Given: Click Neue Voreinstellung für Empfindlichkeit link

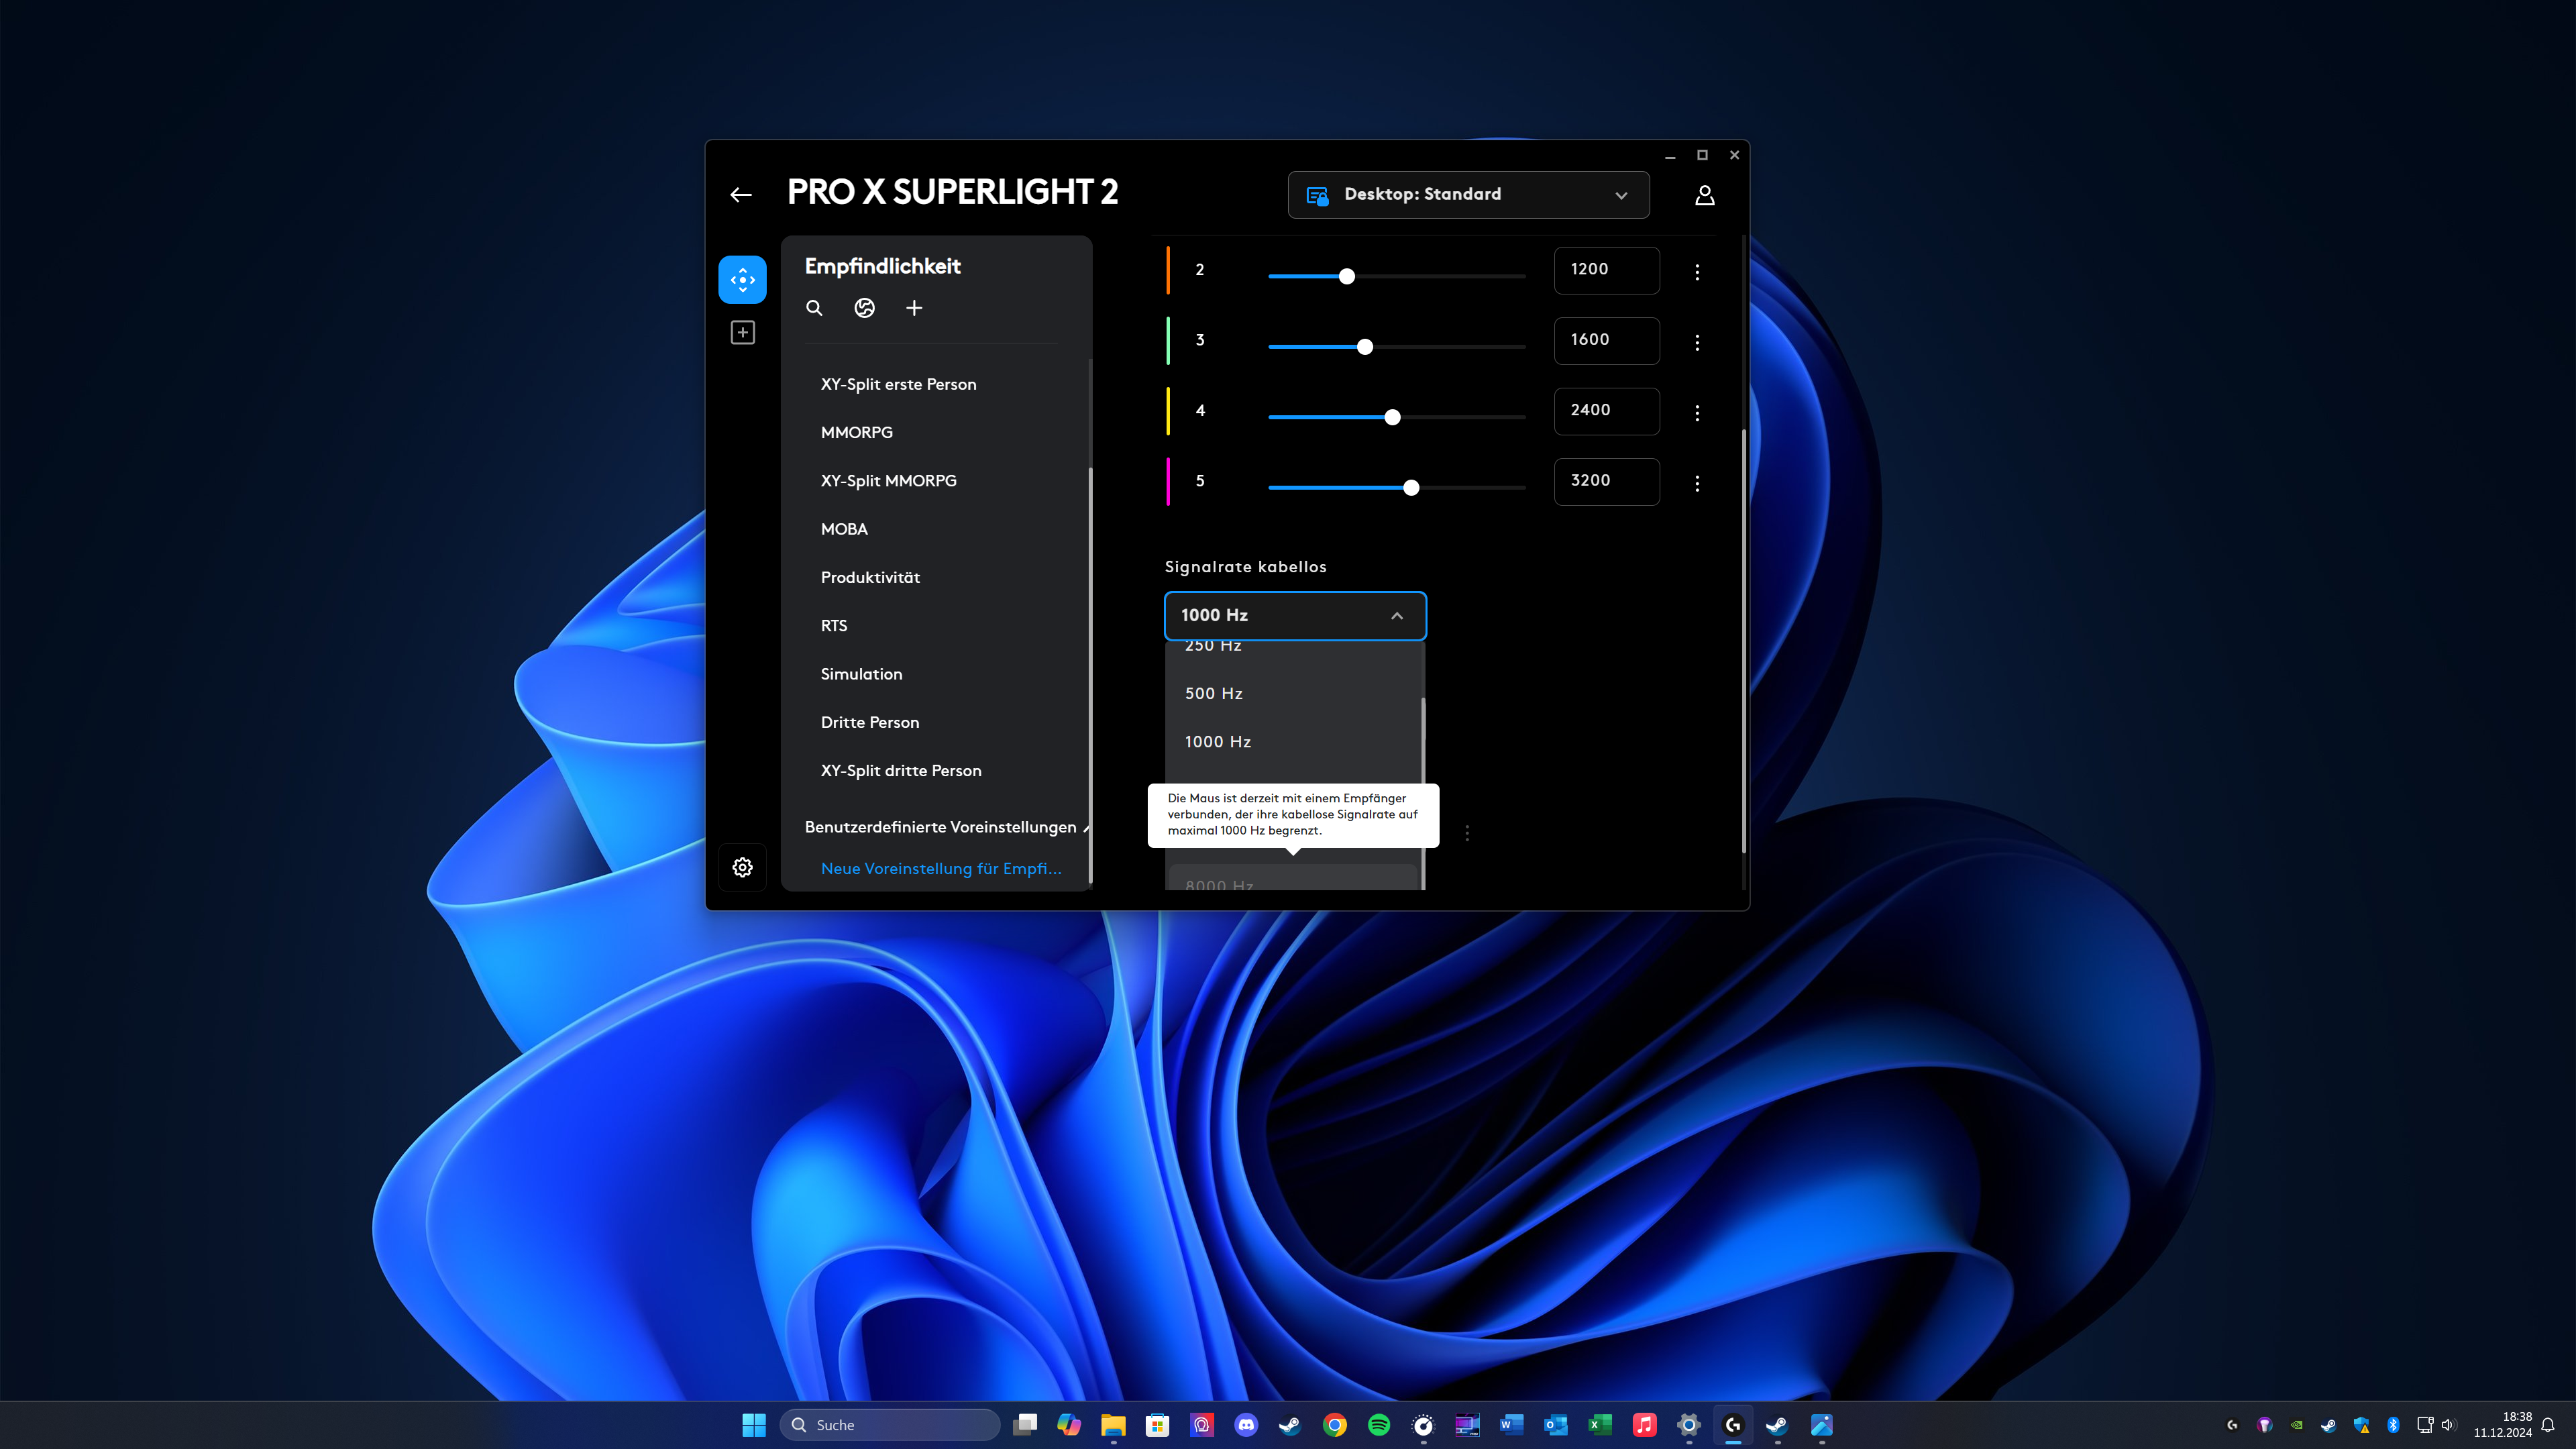Looking at the screenshot, I should 940,868.
